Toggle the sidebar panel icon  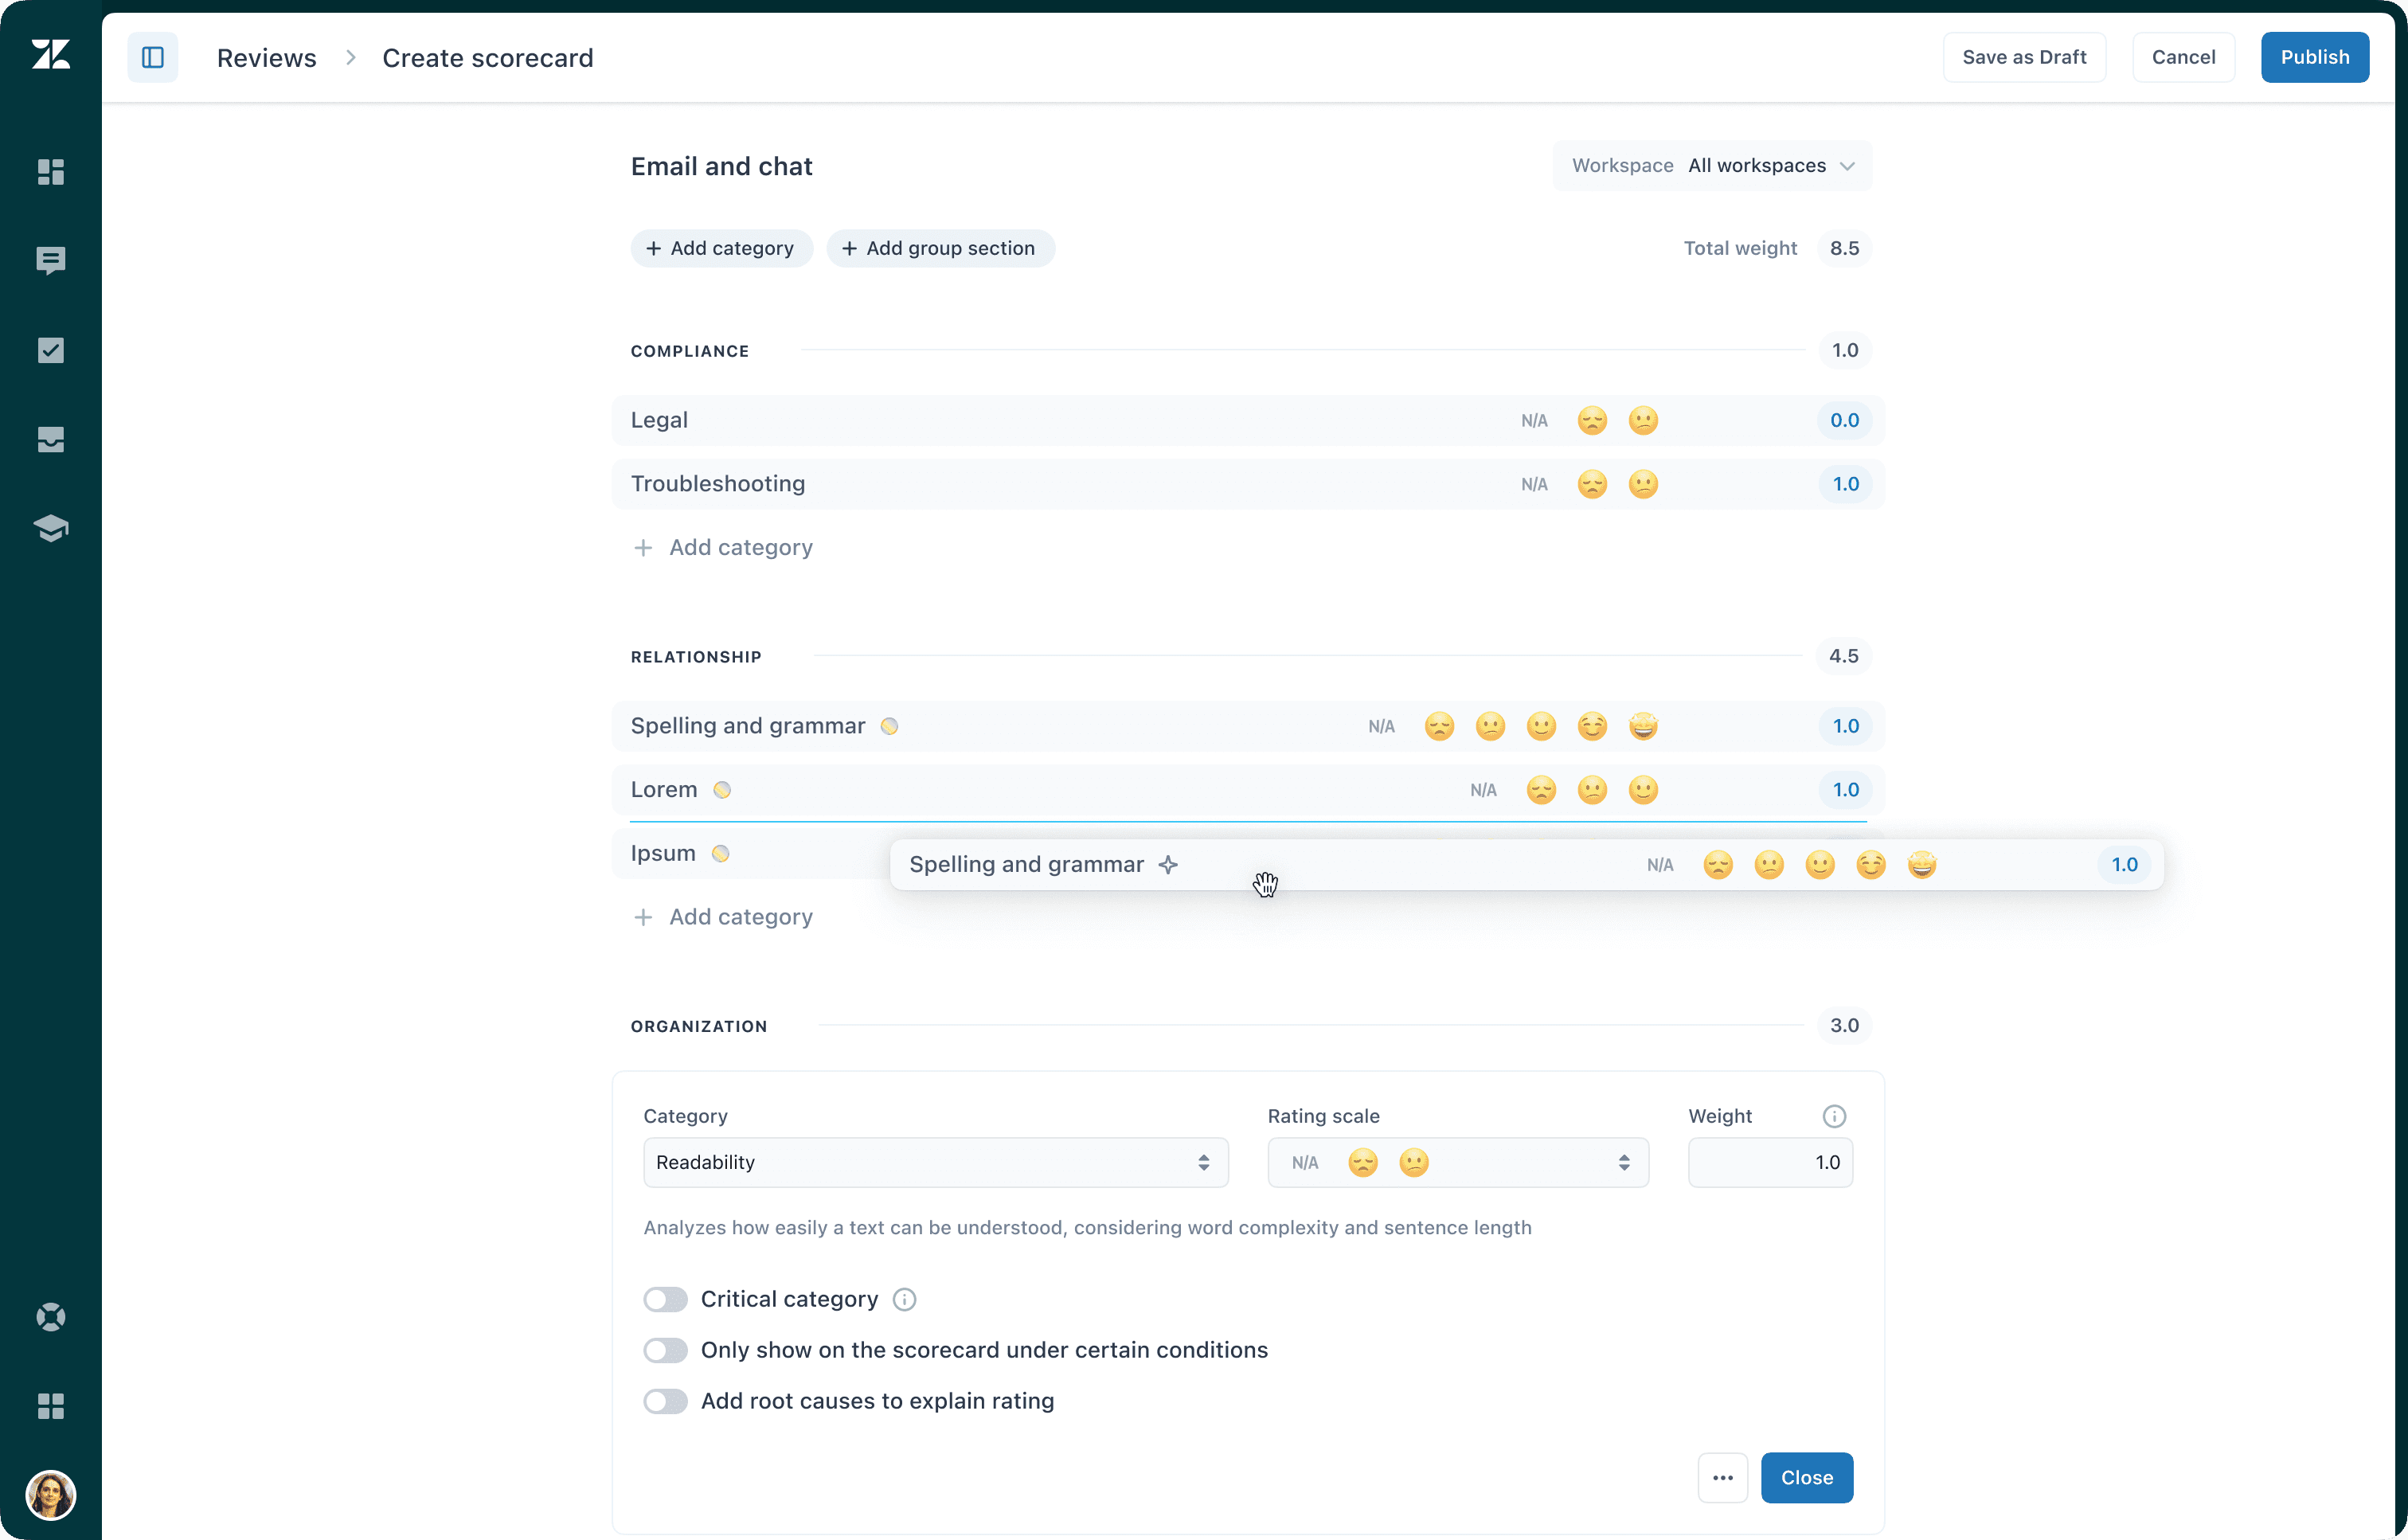click(152, 57)
